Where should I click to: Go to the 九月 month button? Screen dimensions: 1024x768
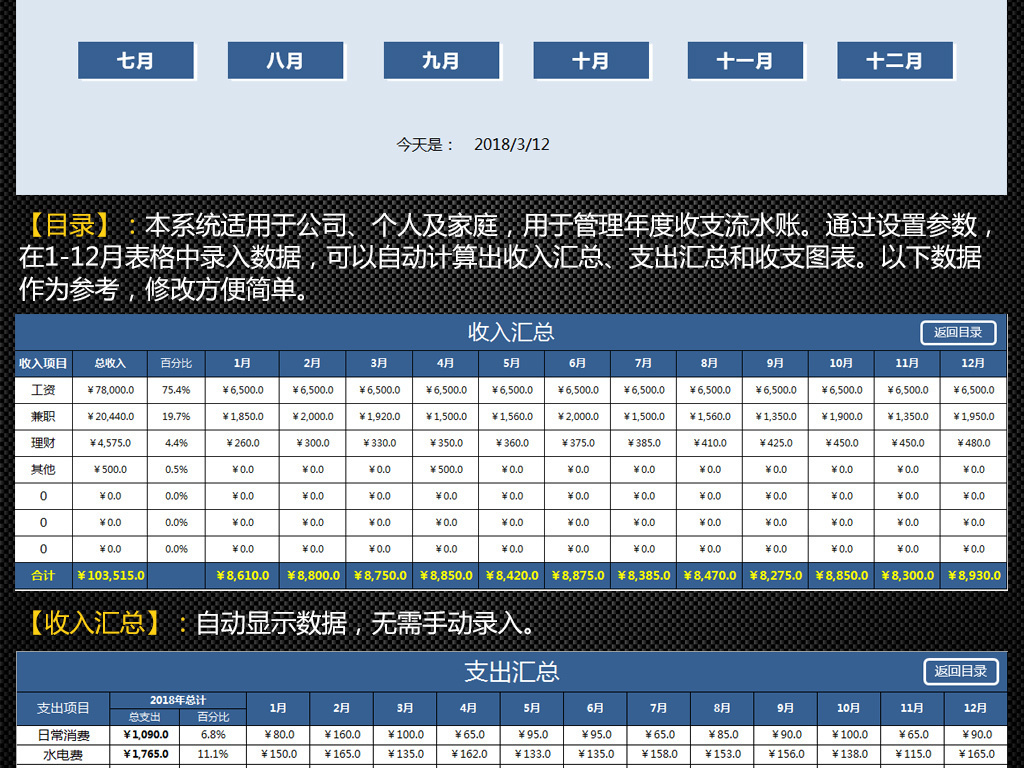click(x=440, y=61)
